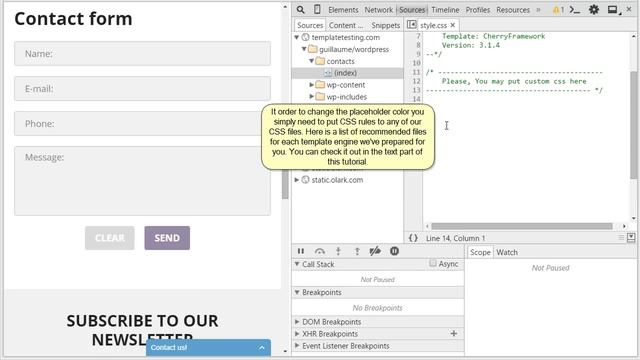640x360 pixels.
Task: Expand Event Listener Breakpoints section
Action: (297, 346)
